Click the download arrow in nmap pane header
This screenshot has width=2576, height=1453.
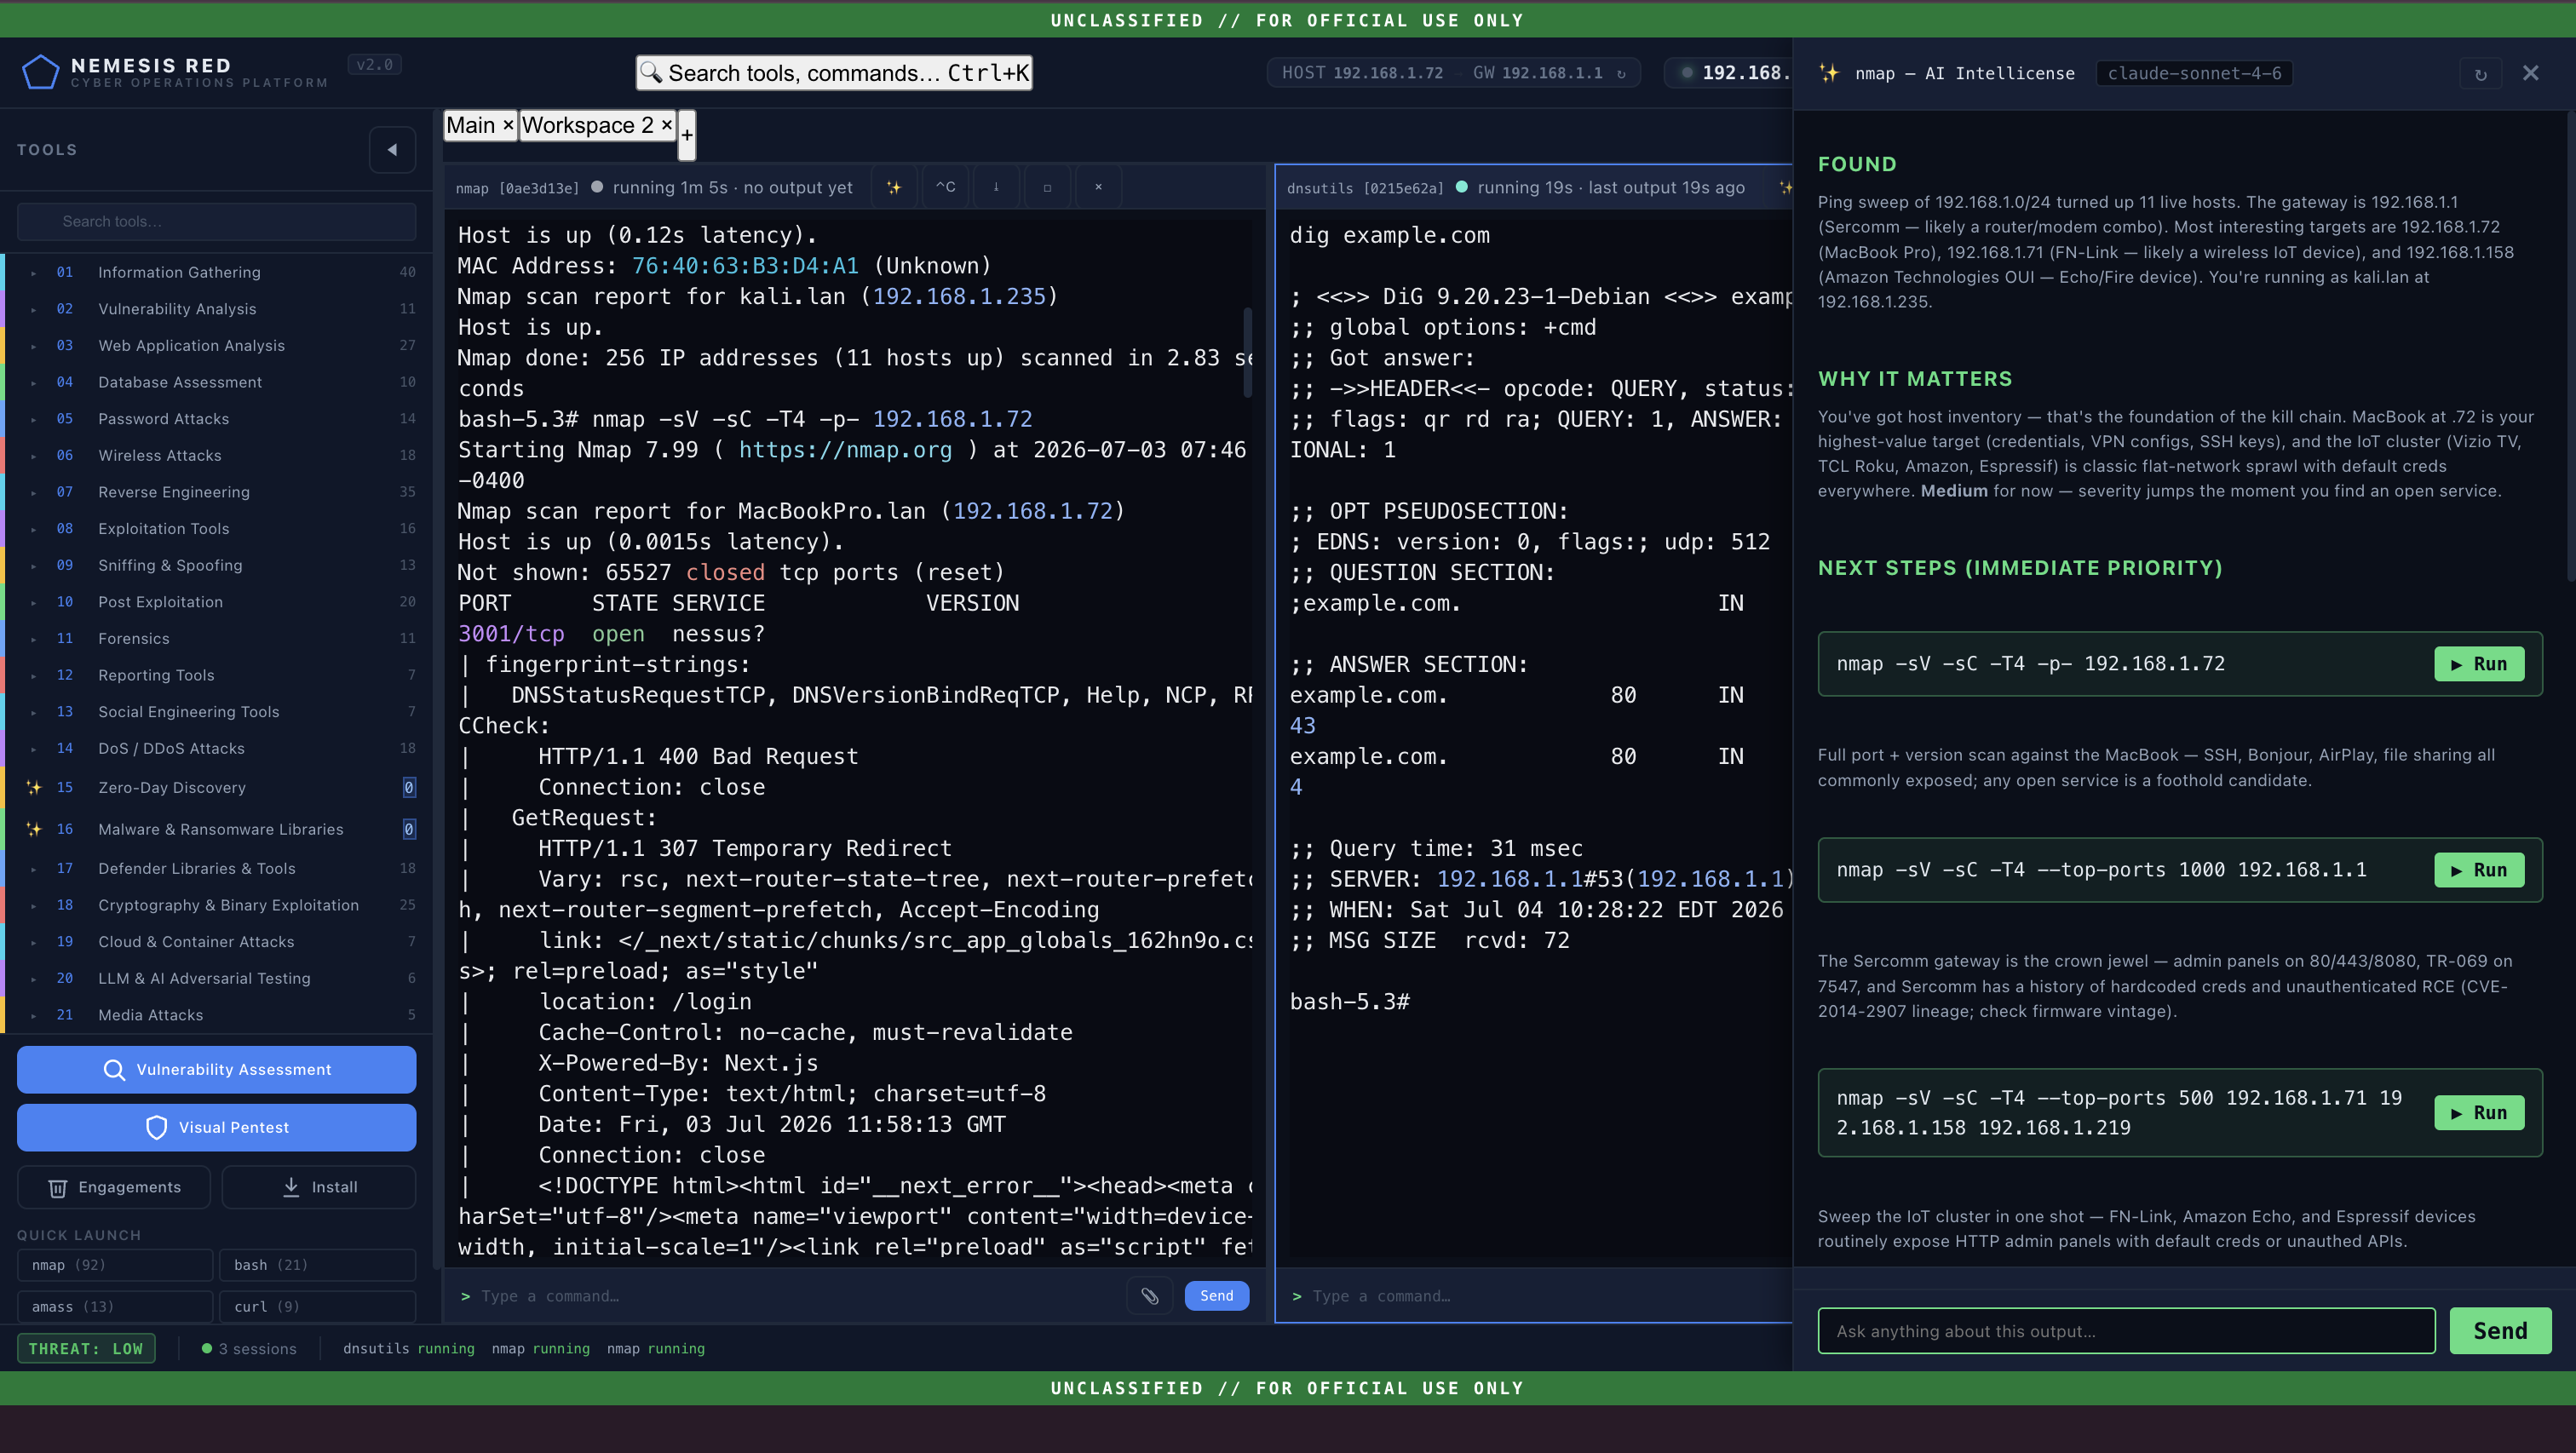pyautogui.click(x=996, y=187)
